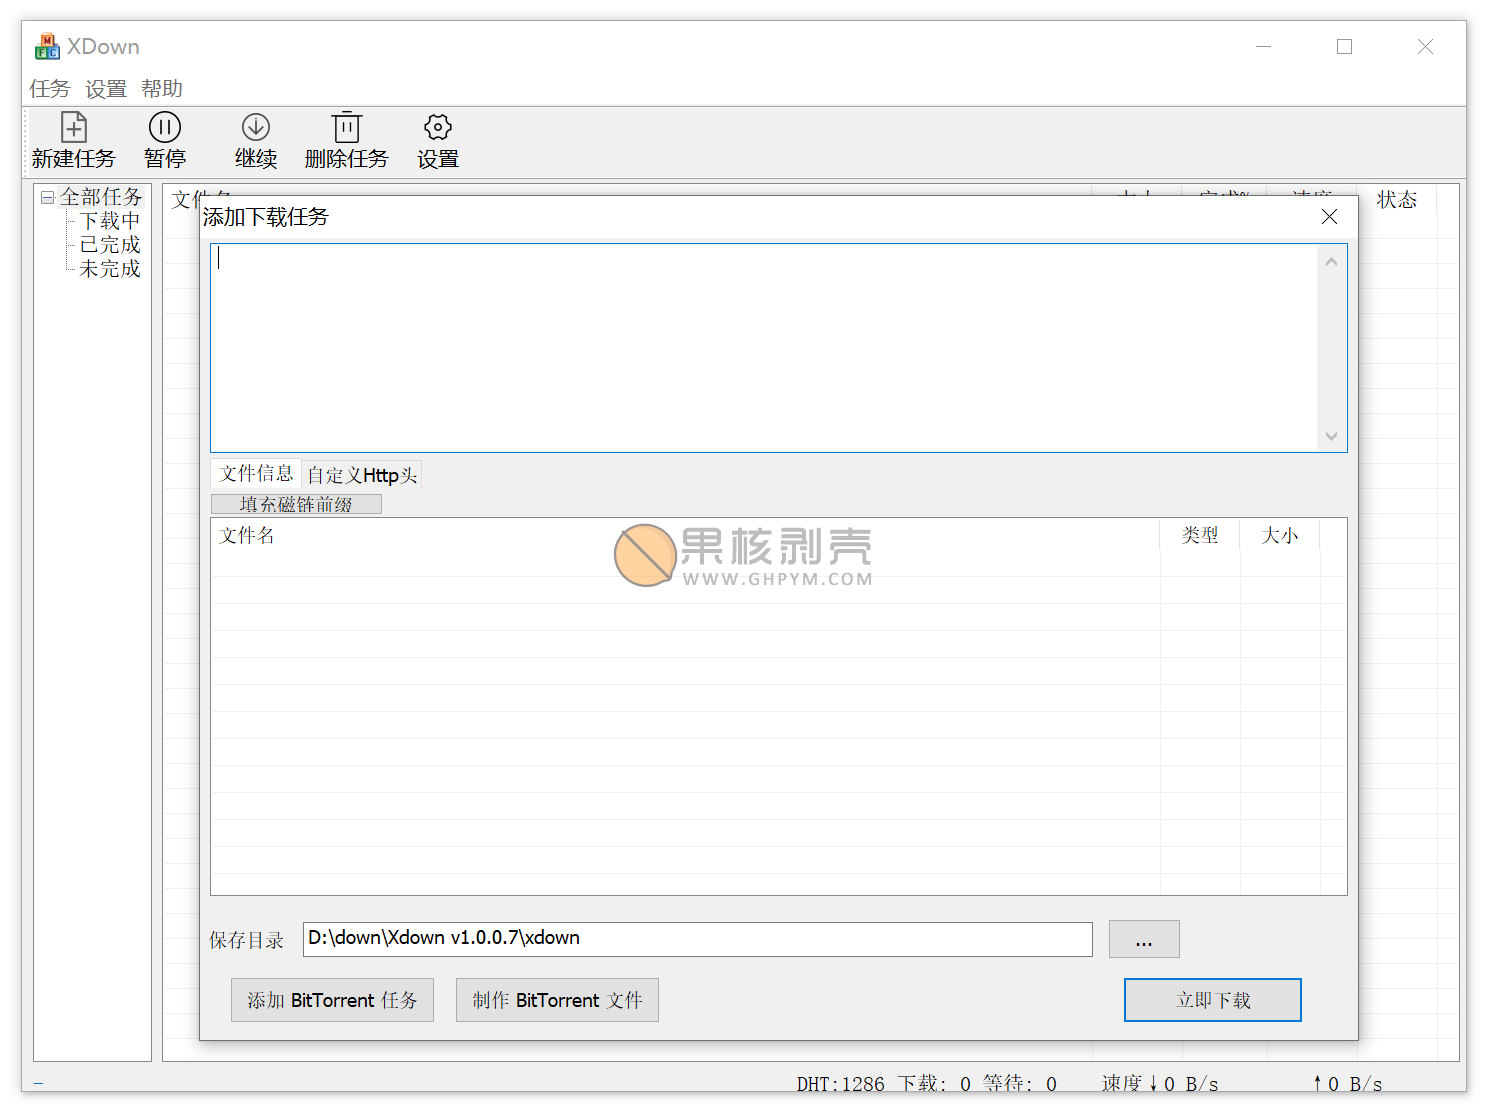Image resolution: width=1489 pixels, height=1111 pixels.
Task: Click the URL box scroll down arrow
Action: pos(1331,436)
